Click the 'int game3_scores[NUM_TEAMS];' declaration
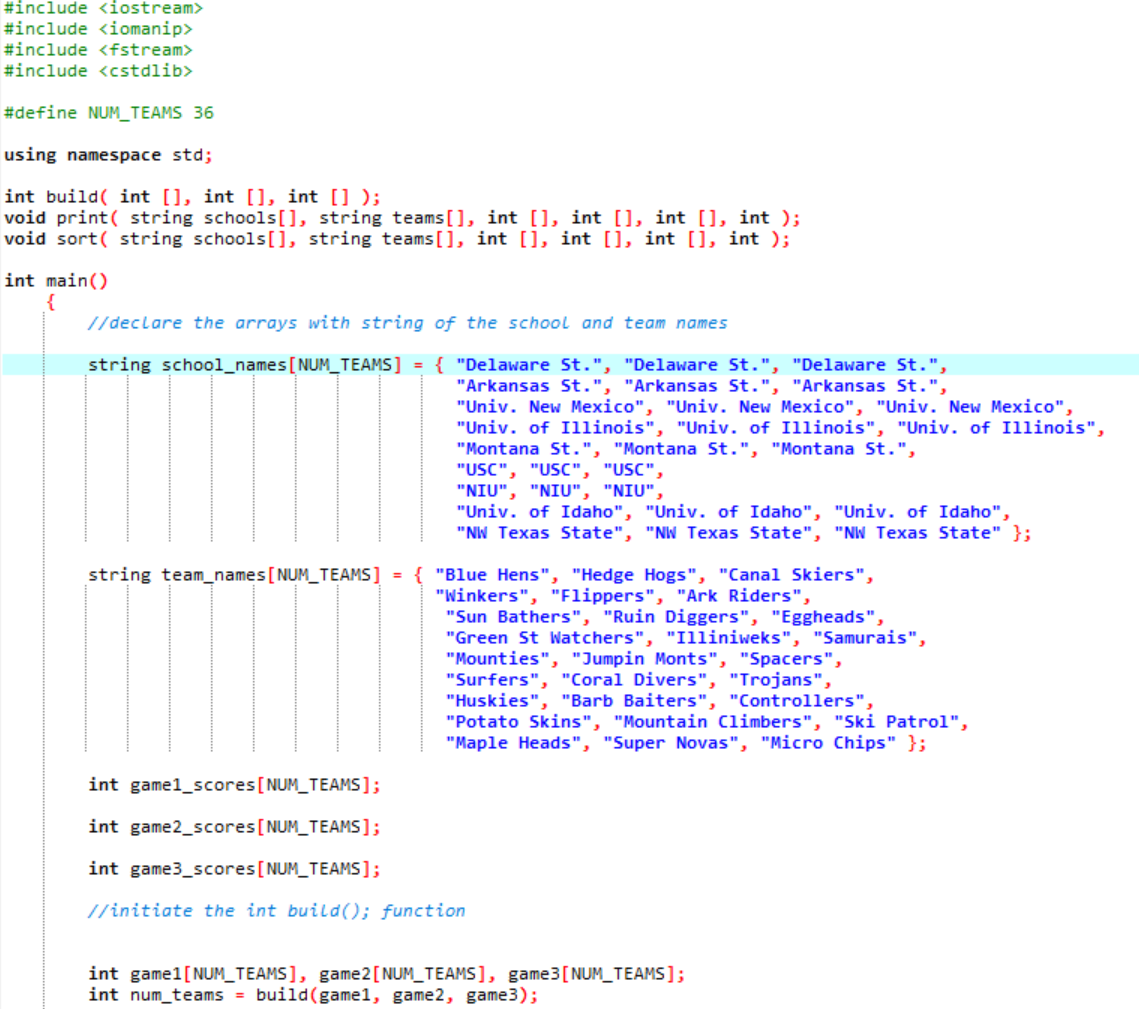Screen dimensions: 1139x1009 pyautogui.click(x=235, y=870)
